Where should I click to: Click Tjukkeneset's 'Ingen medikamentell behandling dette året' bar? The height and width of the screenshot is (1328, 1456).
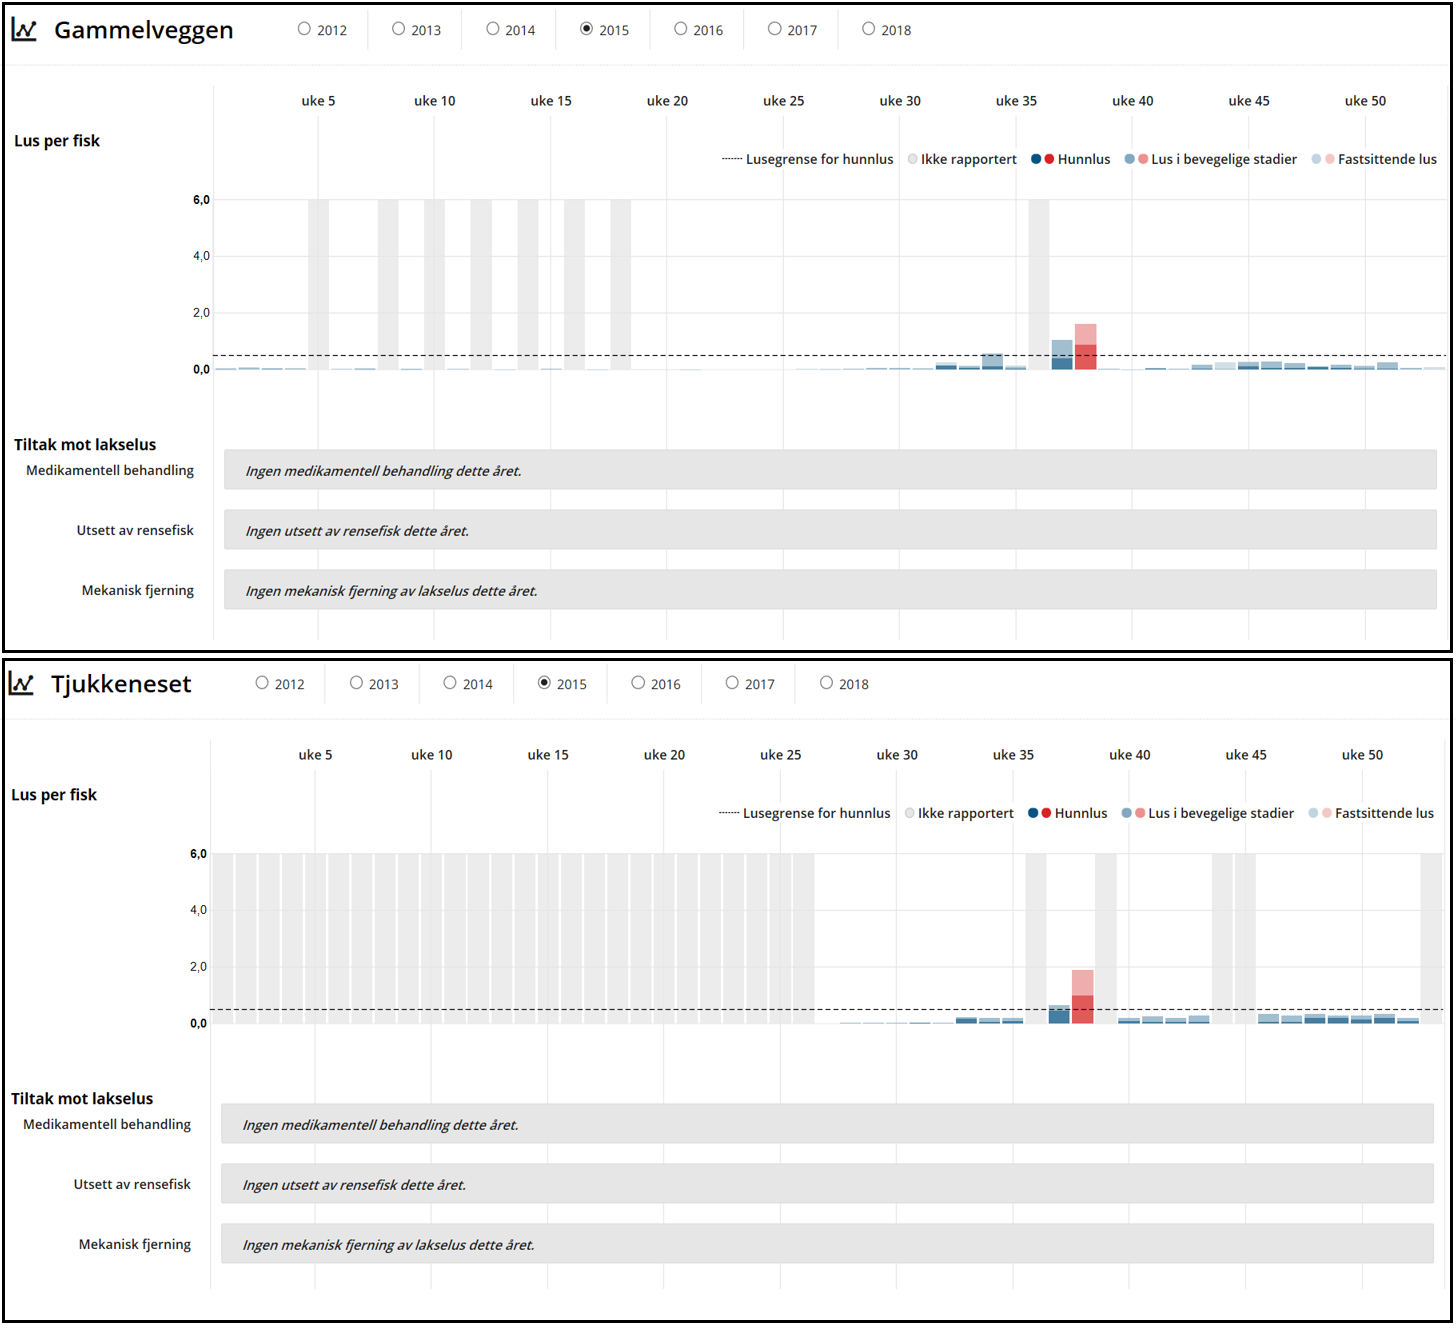tap(827, 1124)
